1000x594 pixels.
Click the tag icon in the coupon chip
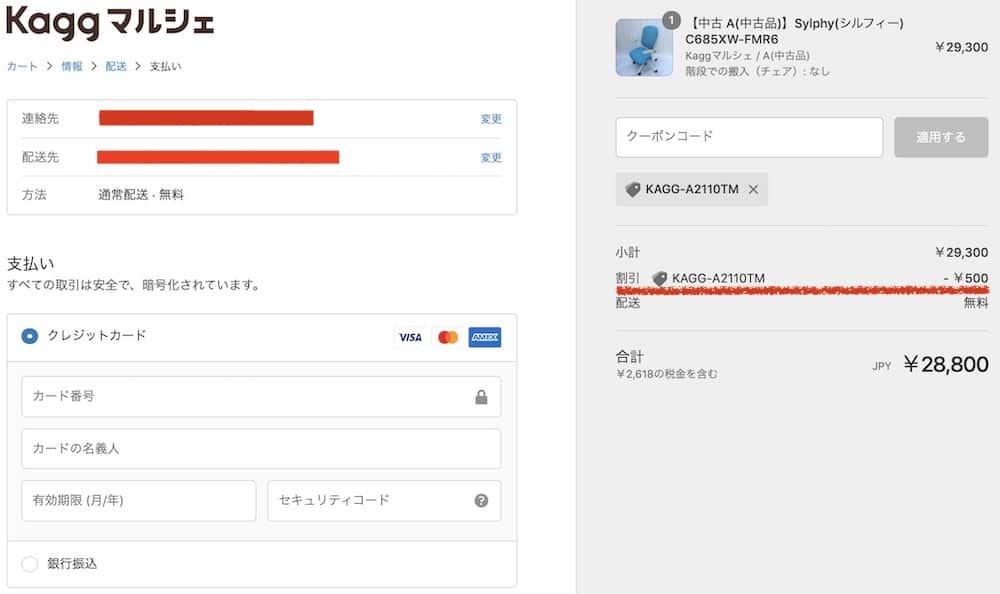633,189
